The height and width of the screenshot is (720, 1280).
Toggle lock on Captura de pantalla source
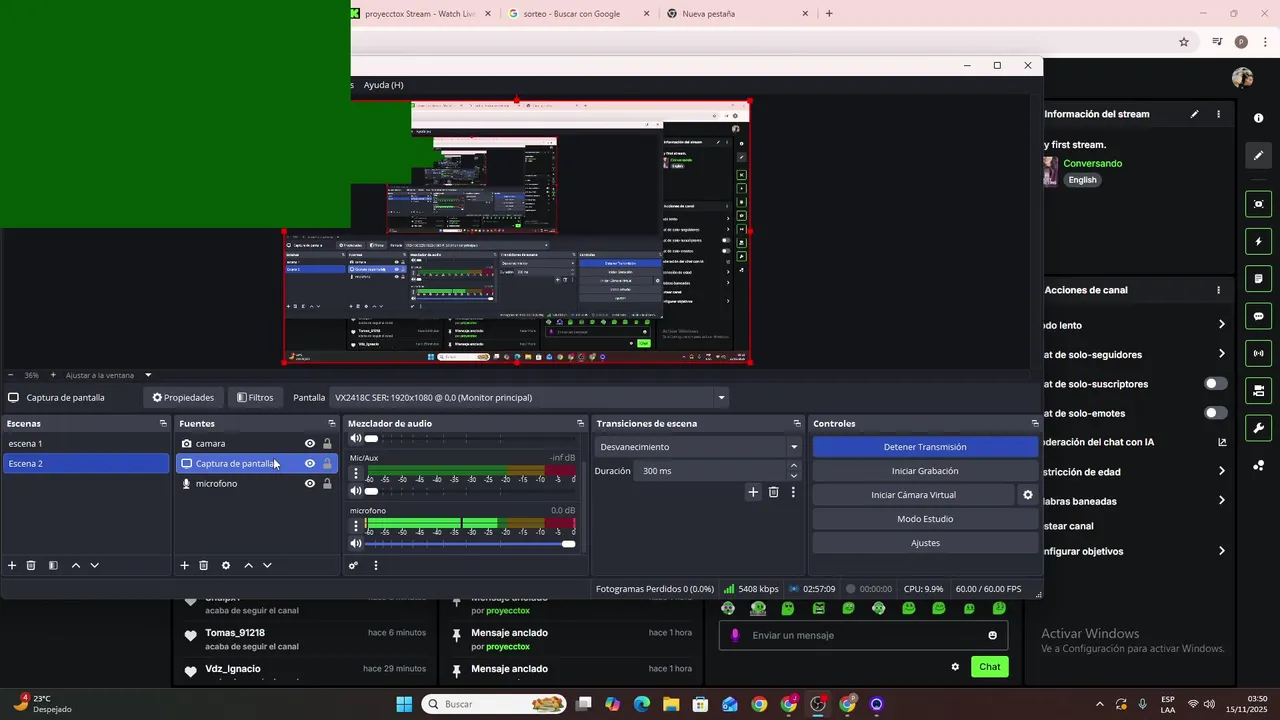327,464
